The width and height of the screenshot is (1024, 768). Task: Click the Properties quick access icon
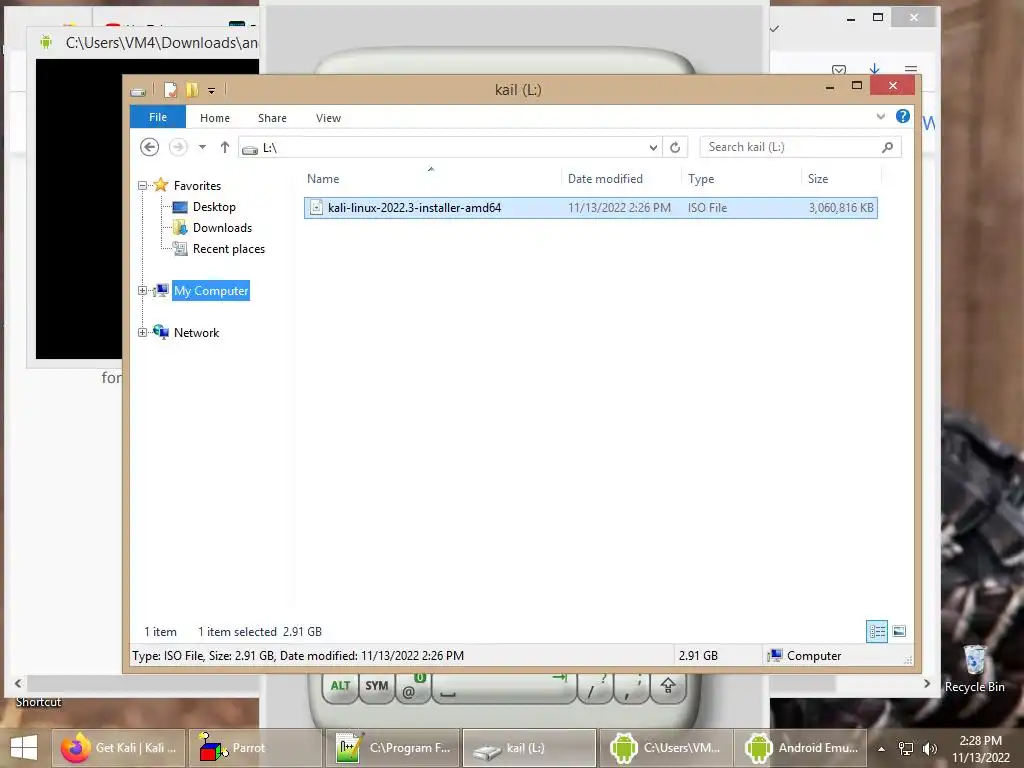point(170,90)
